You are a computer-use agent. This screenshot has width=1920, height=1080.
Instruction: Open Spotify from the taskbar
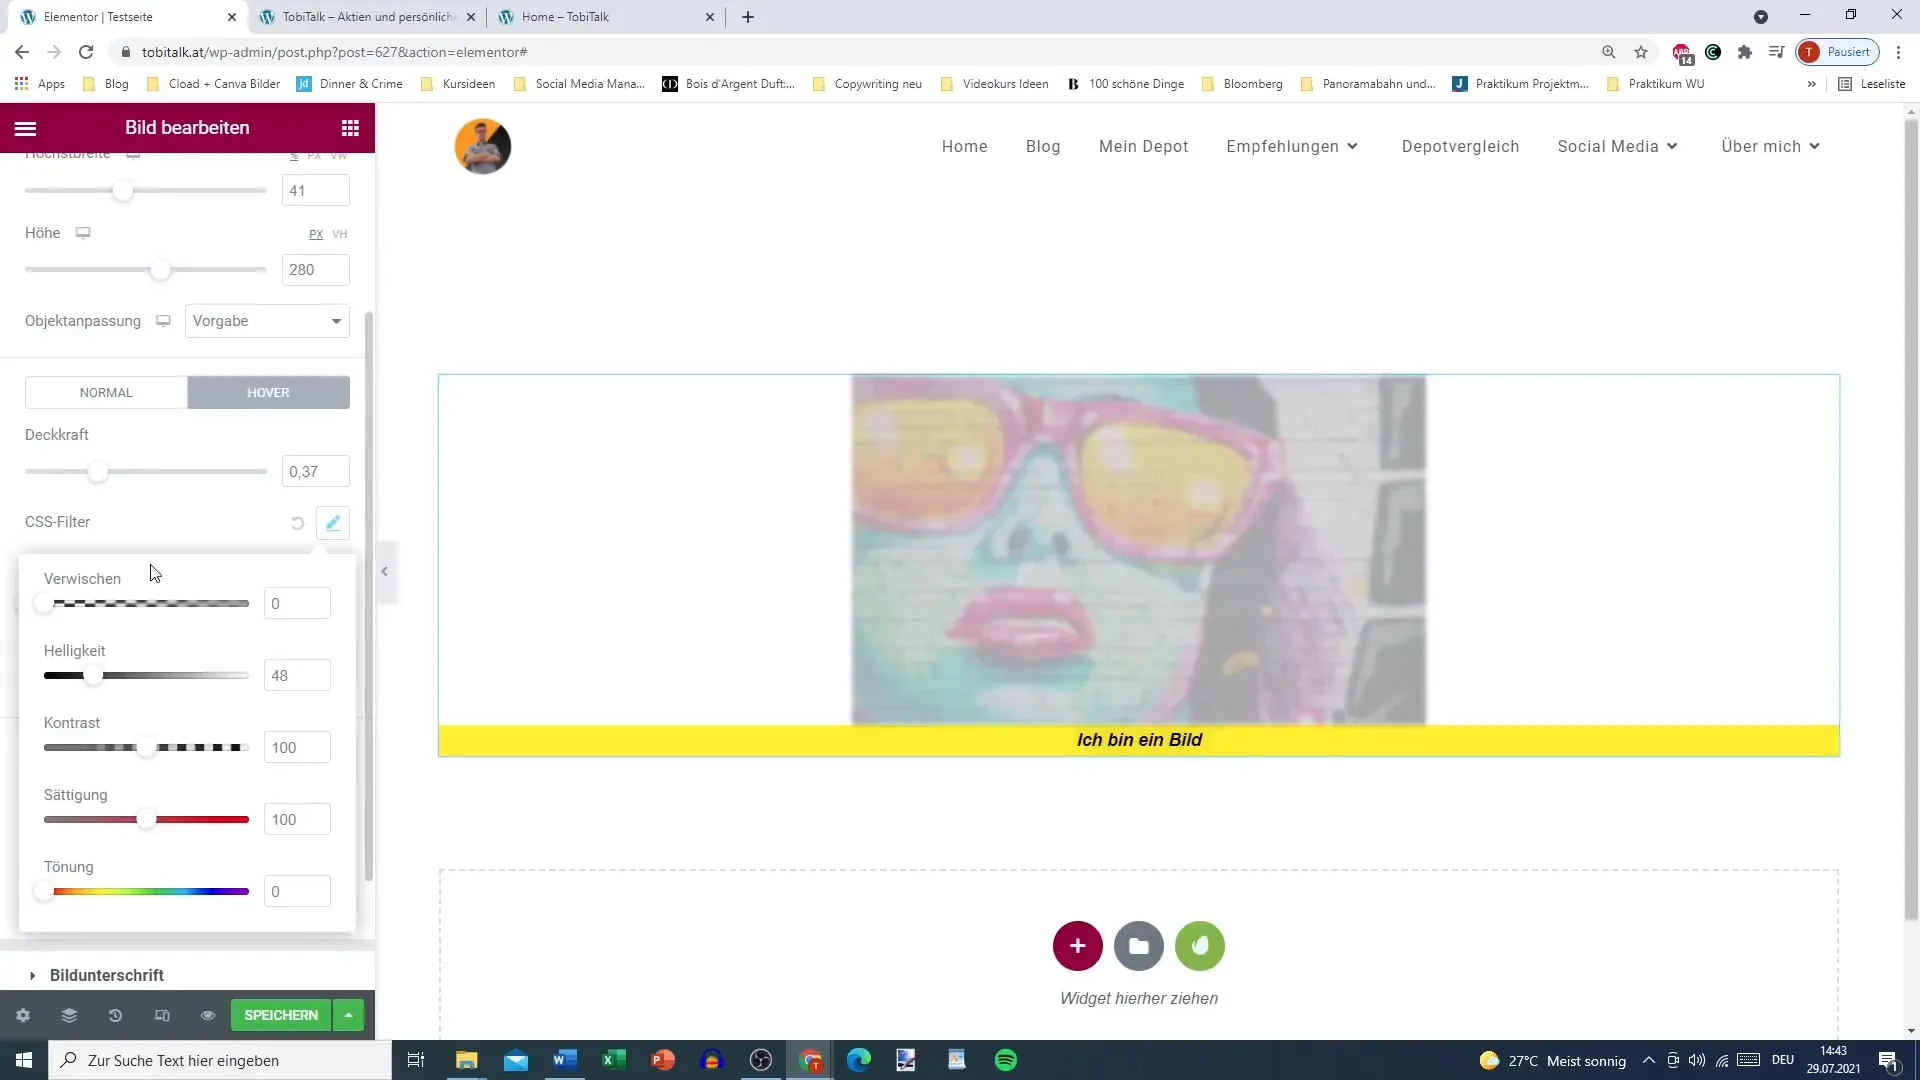click(x=1006, y=1060)
